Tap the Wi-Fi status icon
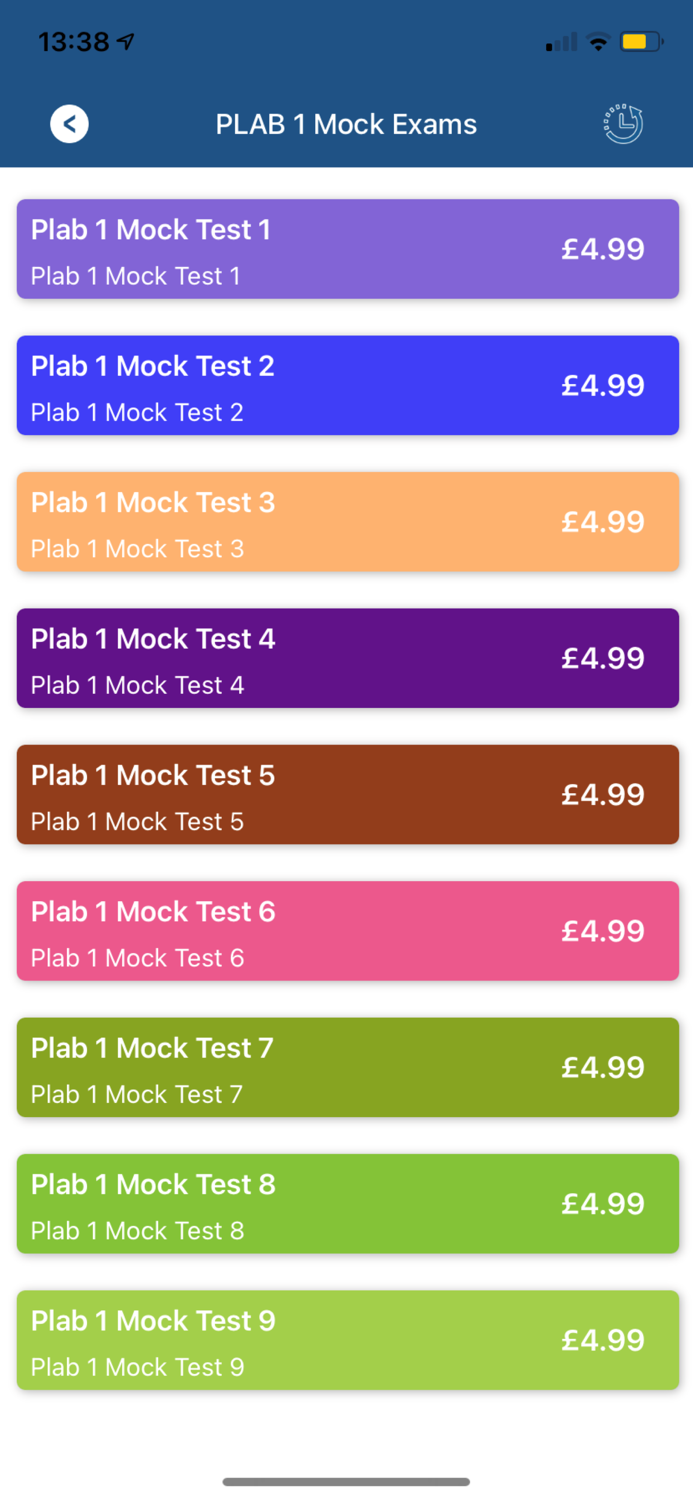 (598, 42)
